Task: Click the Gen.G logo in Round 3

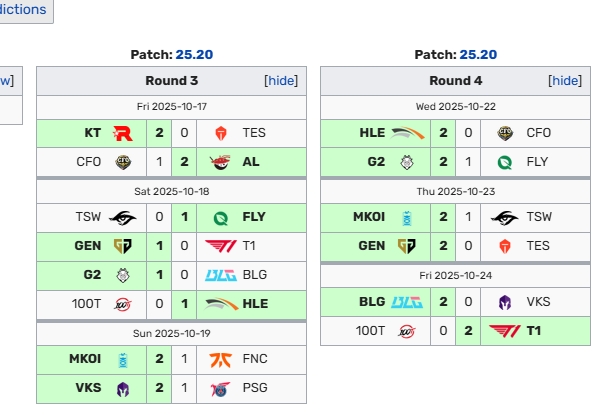Action: click(x=122, y=246)
